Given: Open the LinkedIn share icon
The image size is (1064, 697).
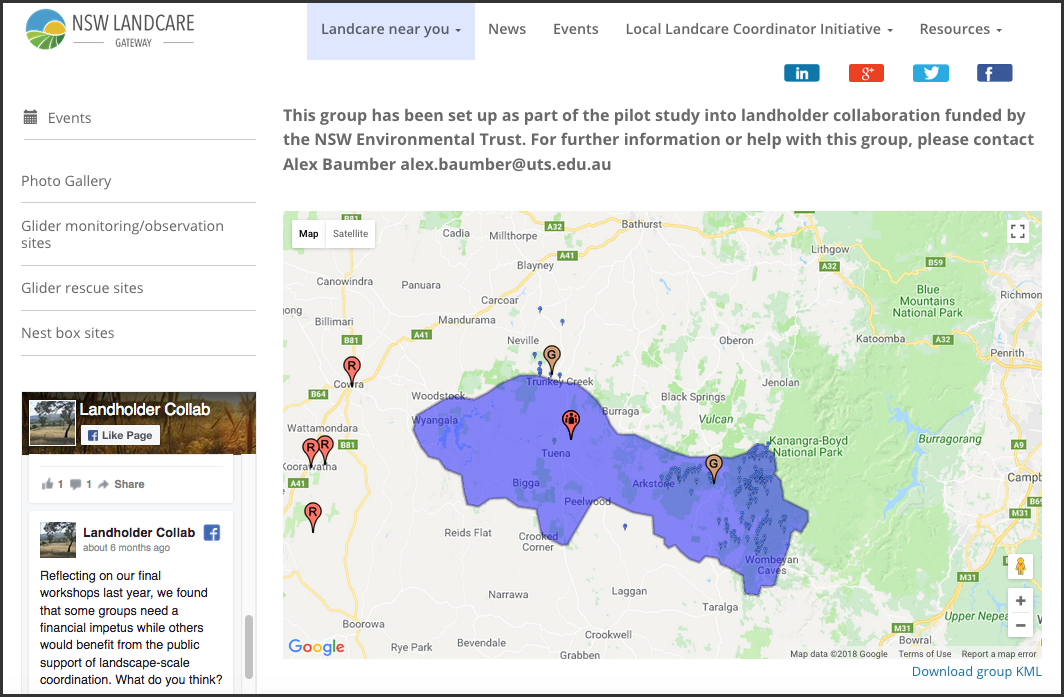Looking at the screenshot, I should coord(801,73).
